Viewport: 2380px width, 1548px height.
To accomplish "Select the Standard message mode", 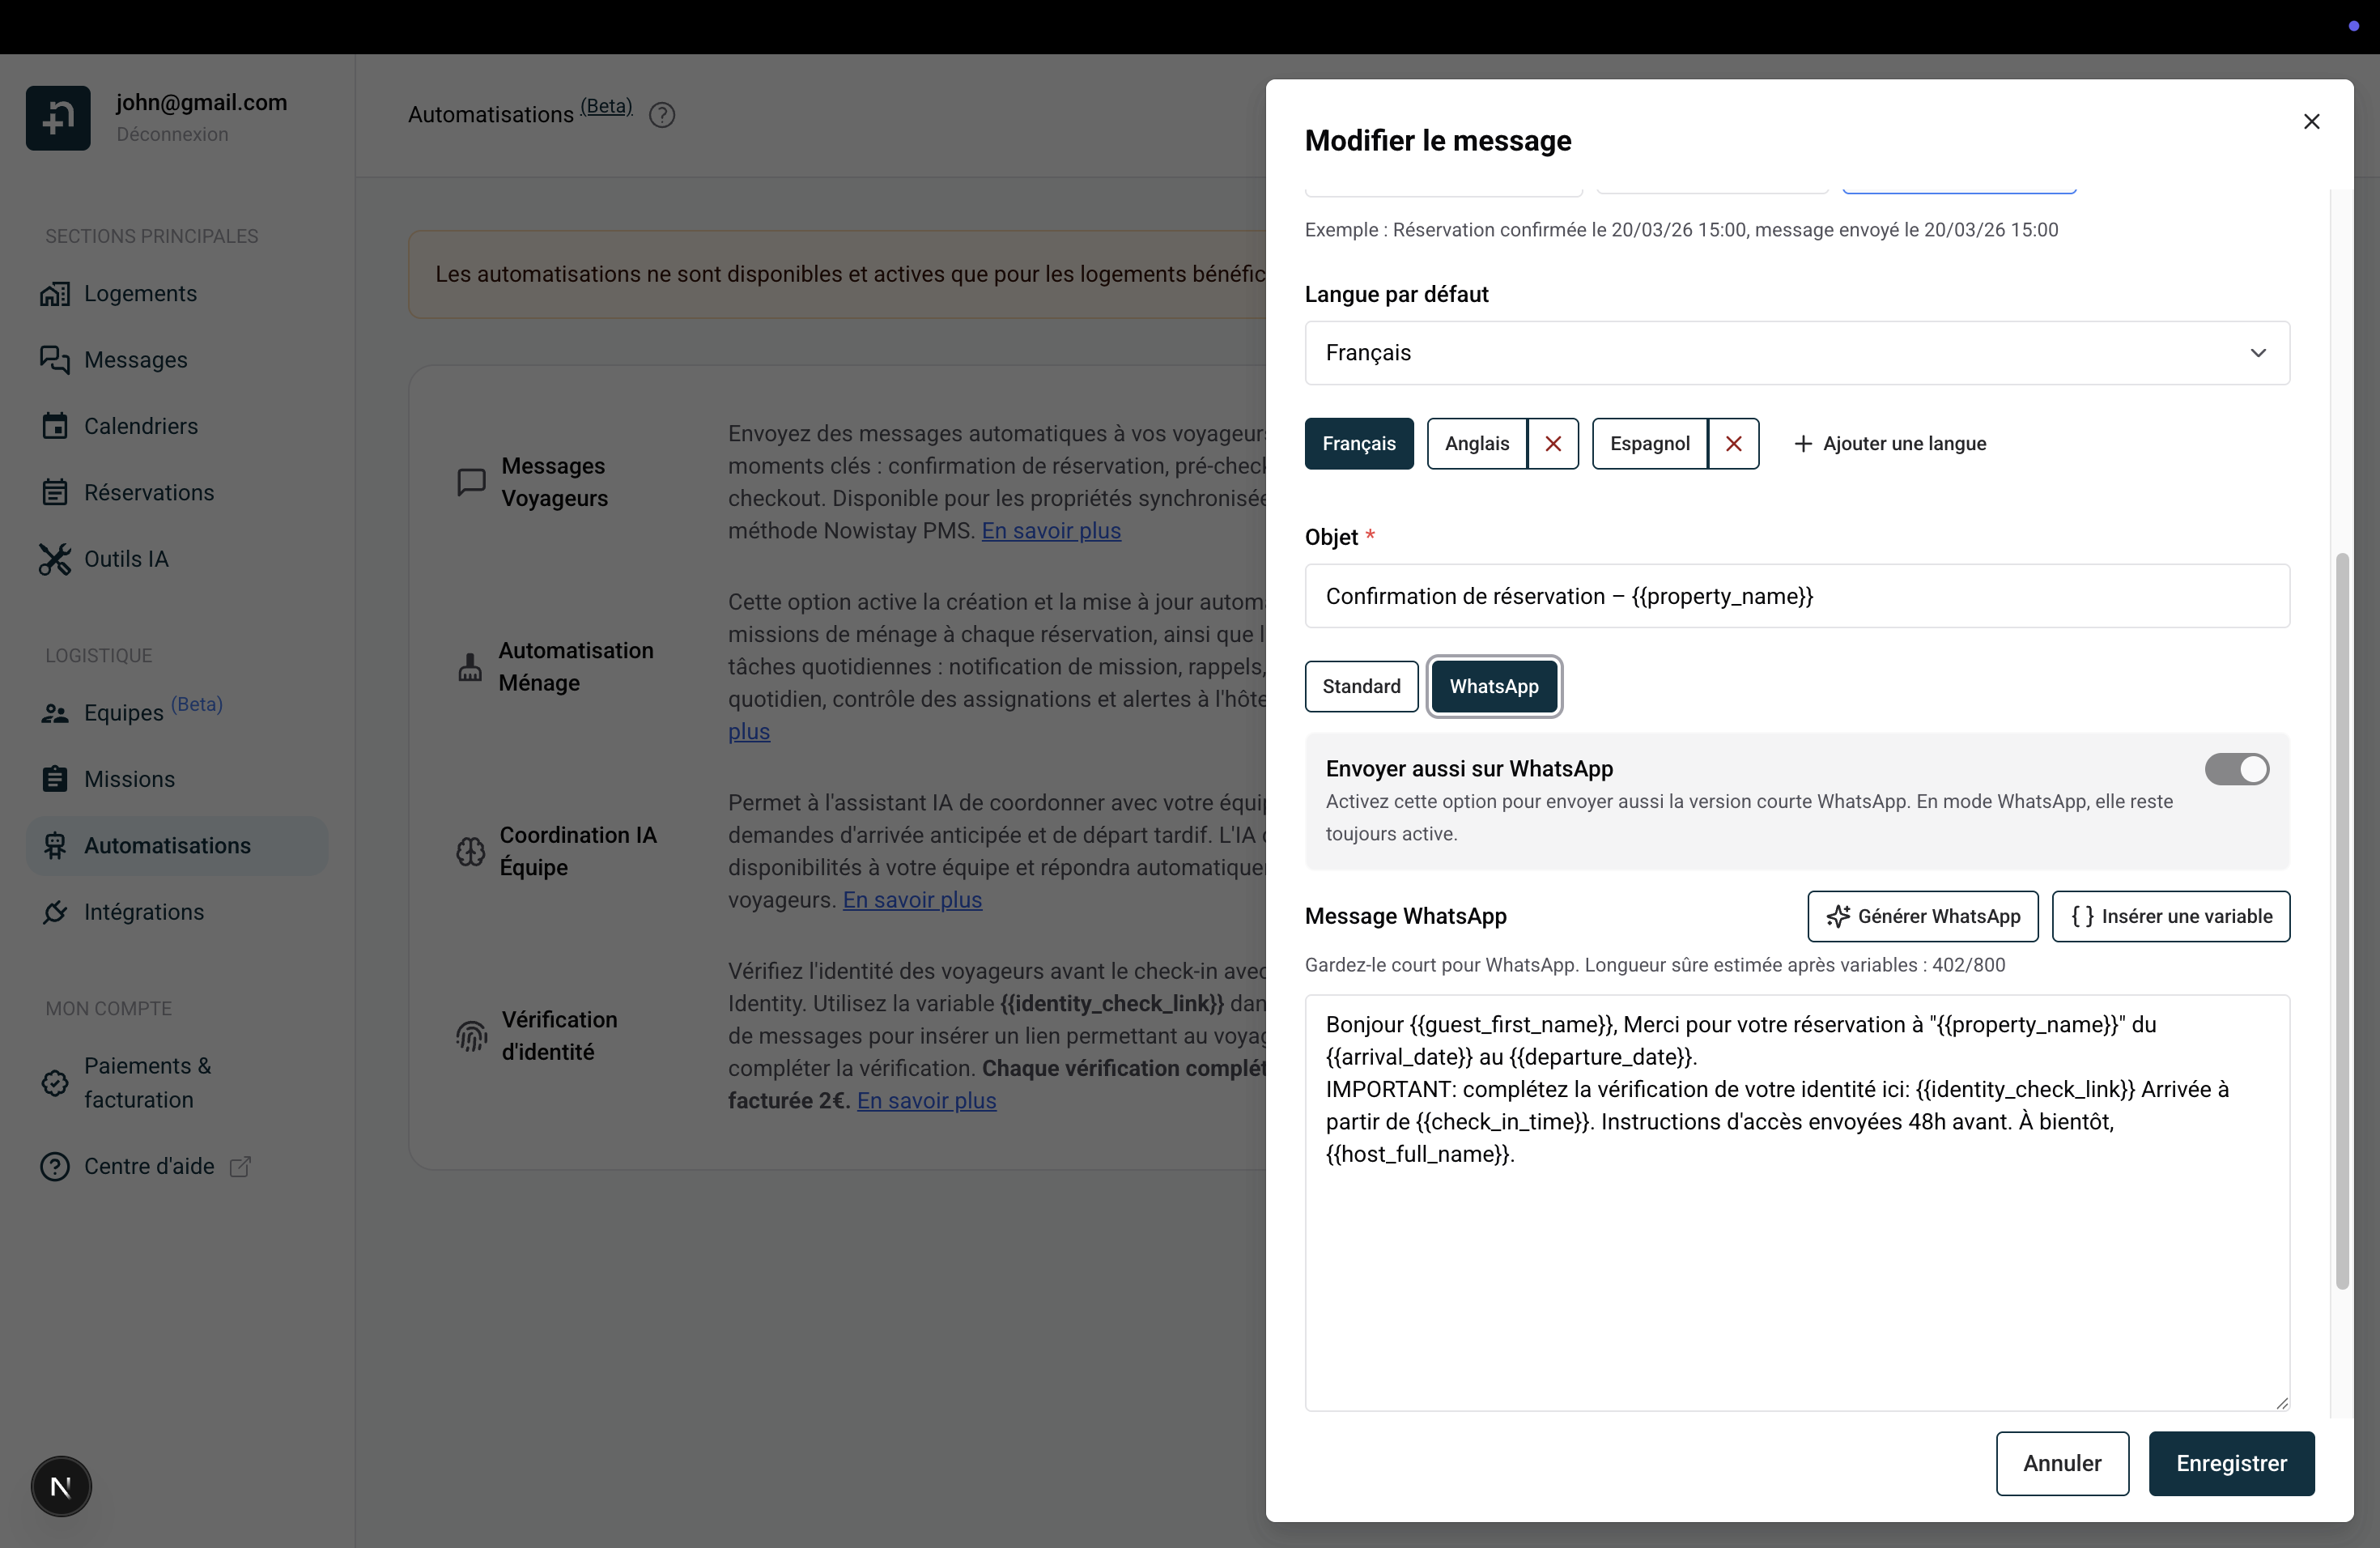I will 1361,686.
